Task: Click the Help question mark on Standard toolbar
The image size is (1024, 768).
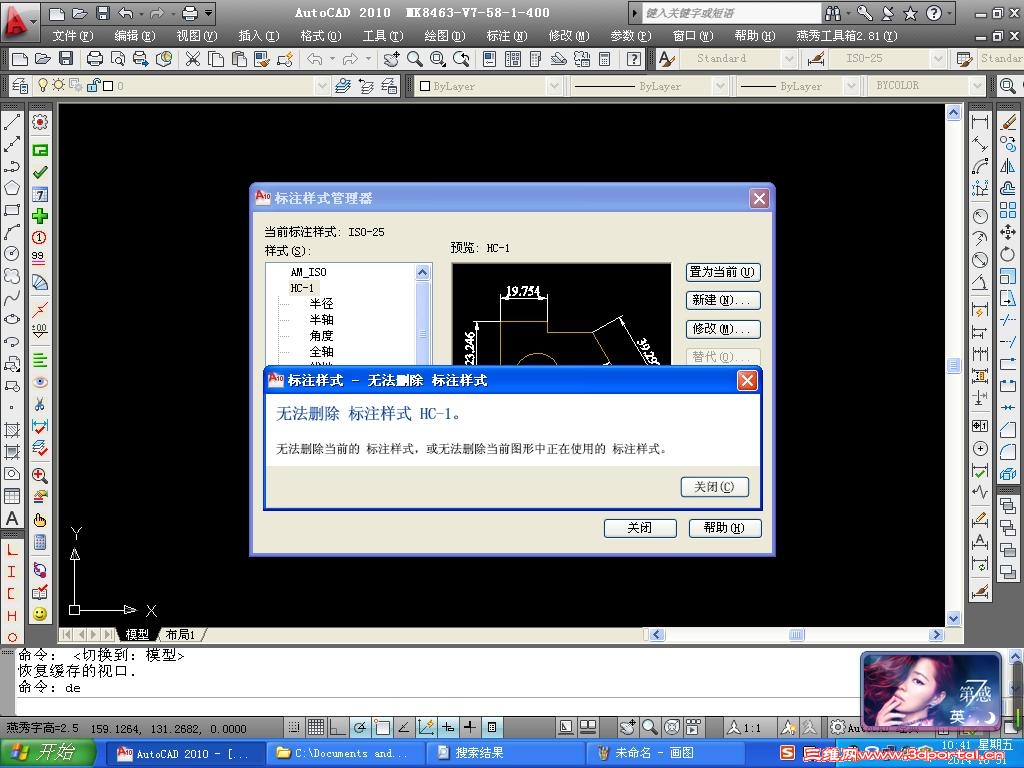Action: (x=633, y=59)
